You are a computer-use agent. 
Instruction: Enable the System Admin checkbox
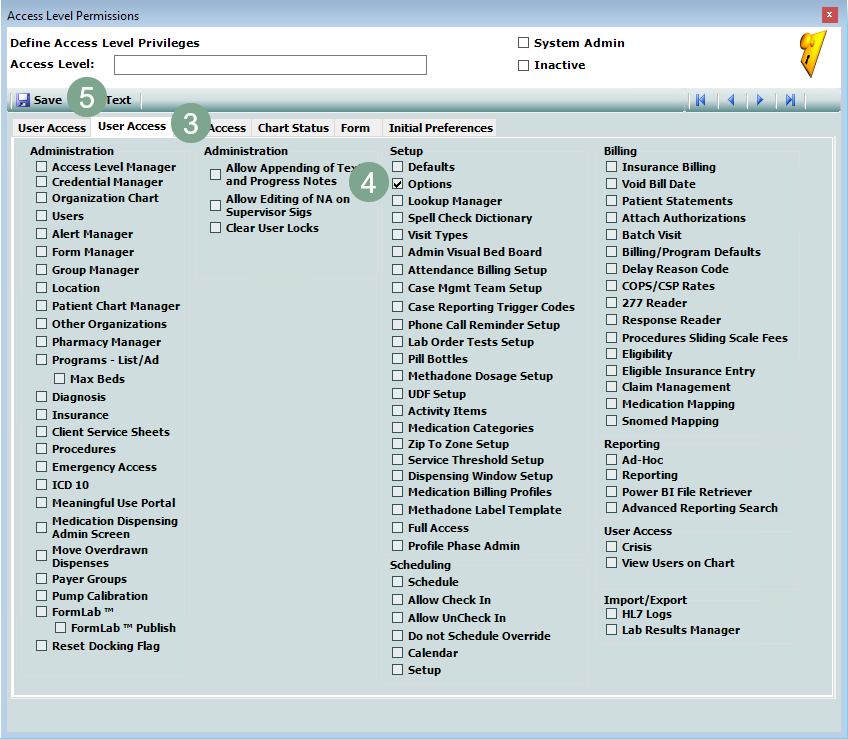click(523, 43)
